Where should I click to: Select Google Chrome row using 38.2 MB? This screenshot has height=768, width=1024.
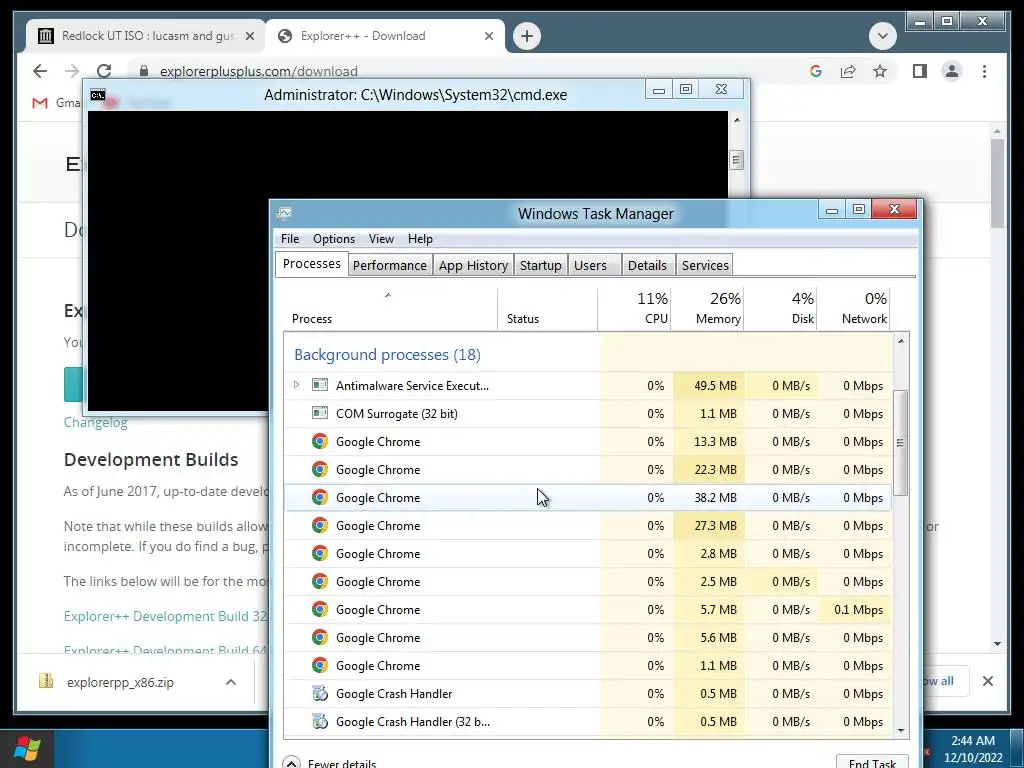588,498
